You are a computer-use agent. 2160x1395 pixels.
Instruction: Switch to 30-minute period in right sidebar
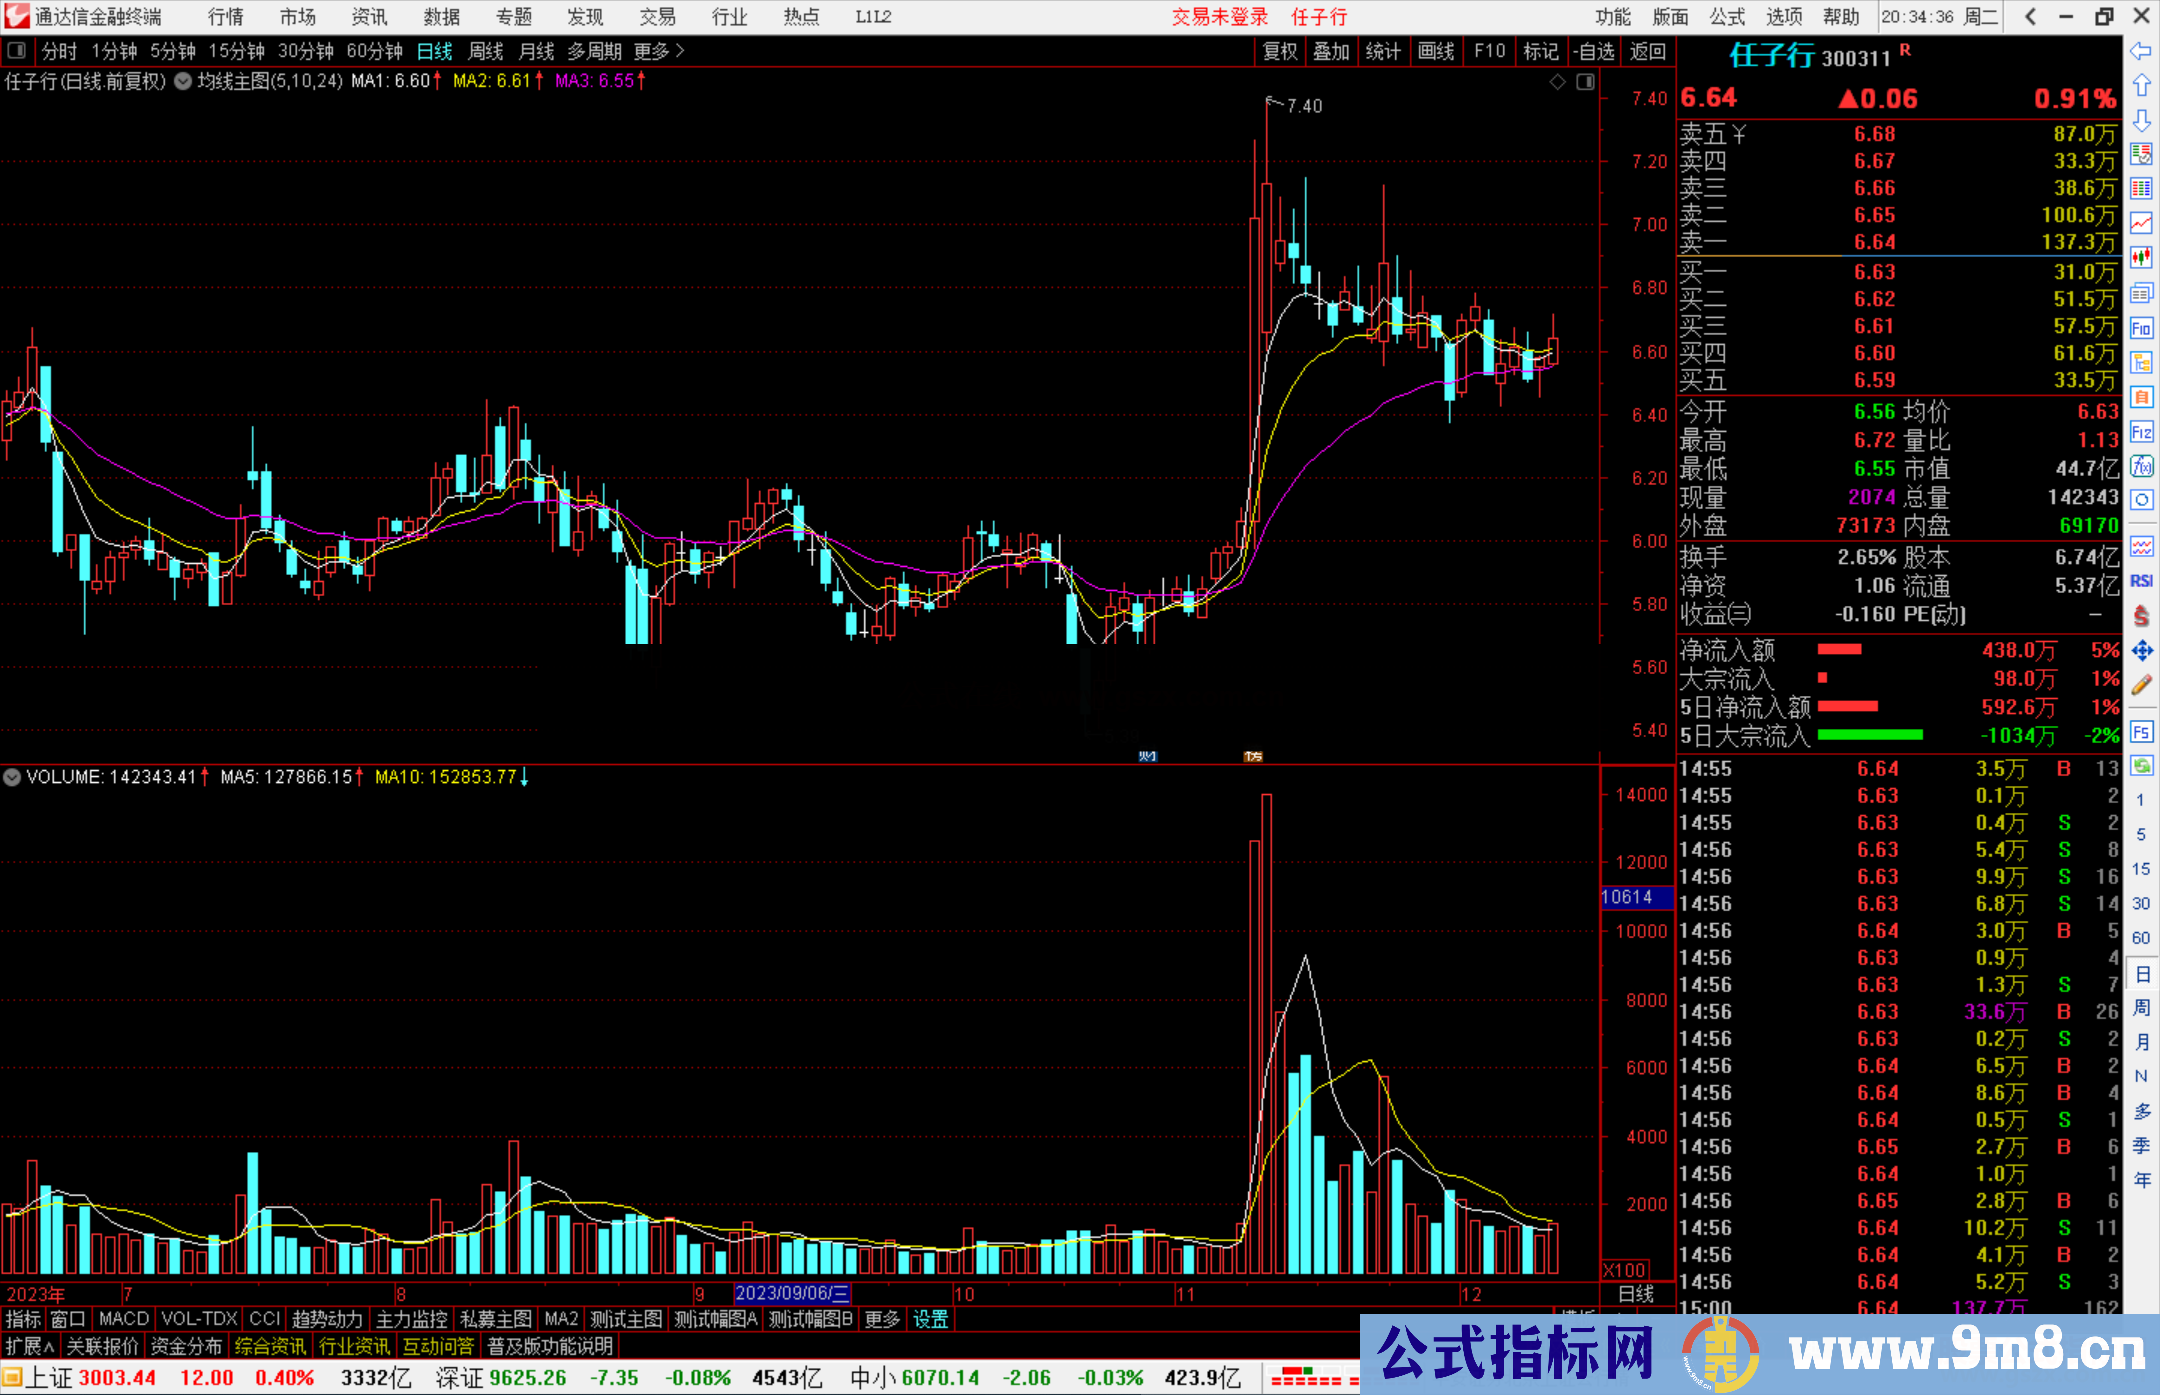click(x=2141, y=903)
